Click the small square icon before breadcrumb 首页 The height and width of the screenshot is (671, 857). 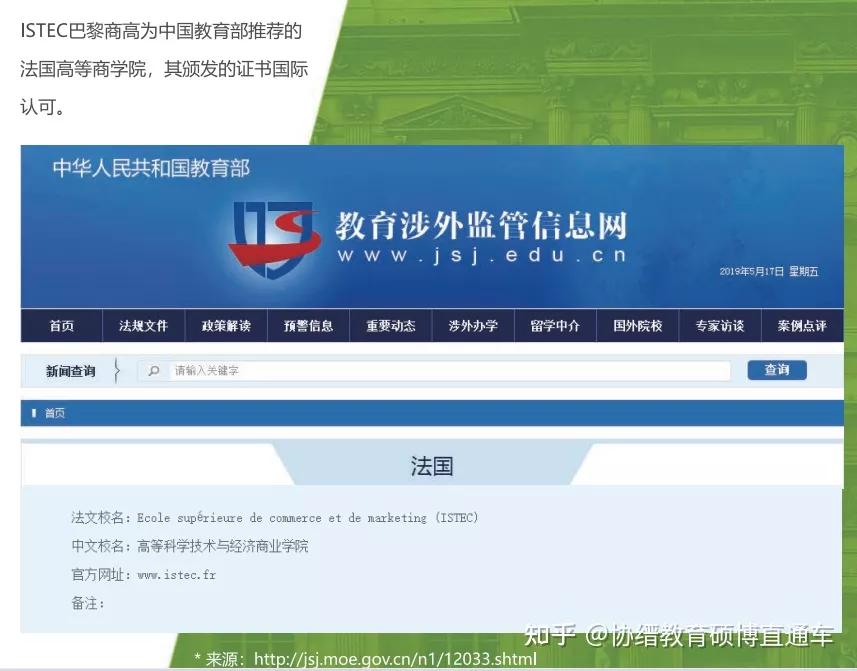point(34,412)
